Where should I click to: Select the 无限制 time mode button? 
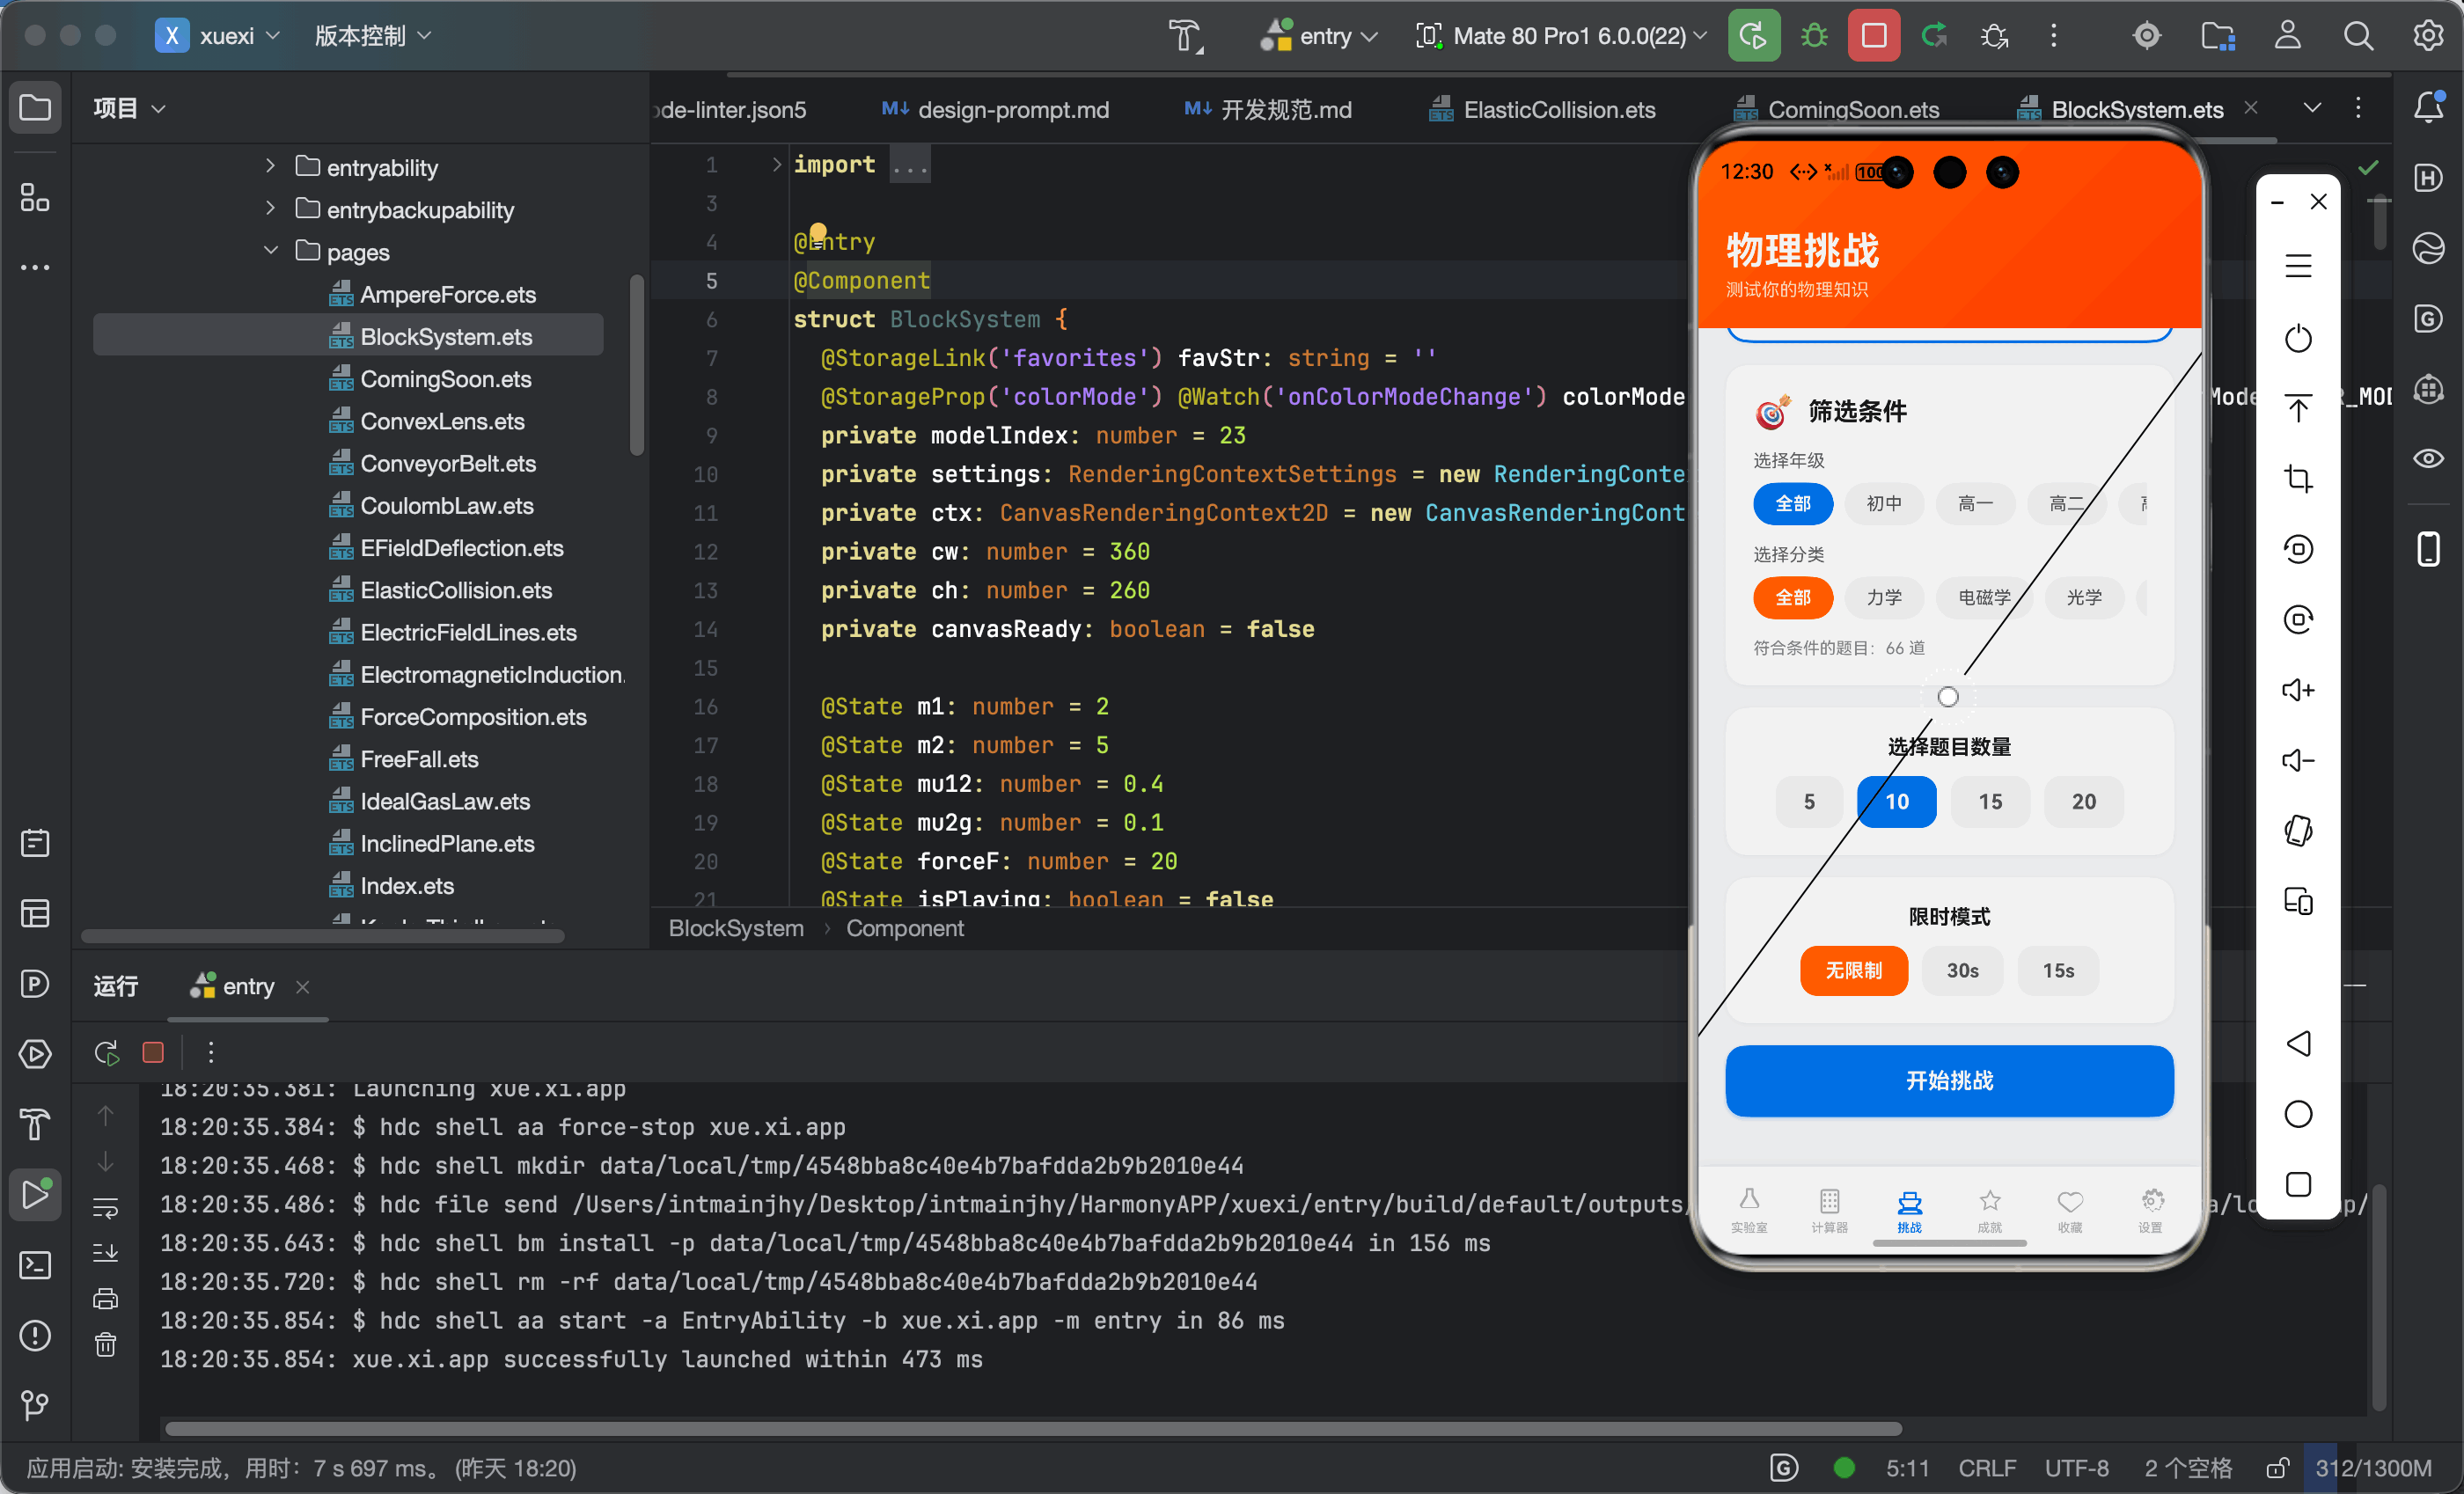tap(1853, 970)
